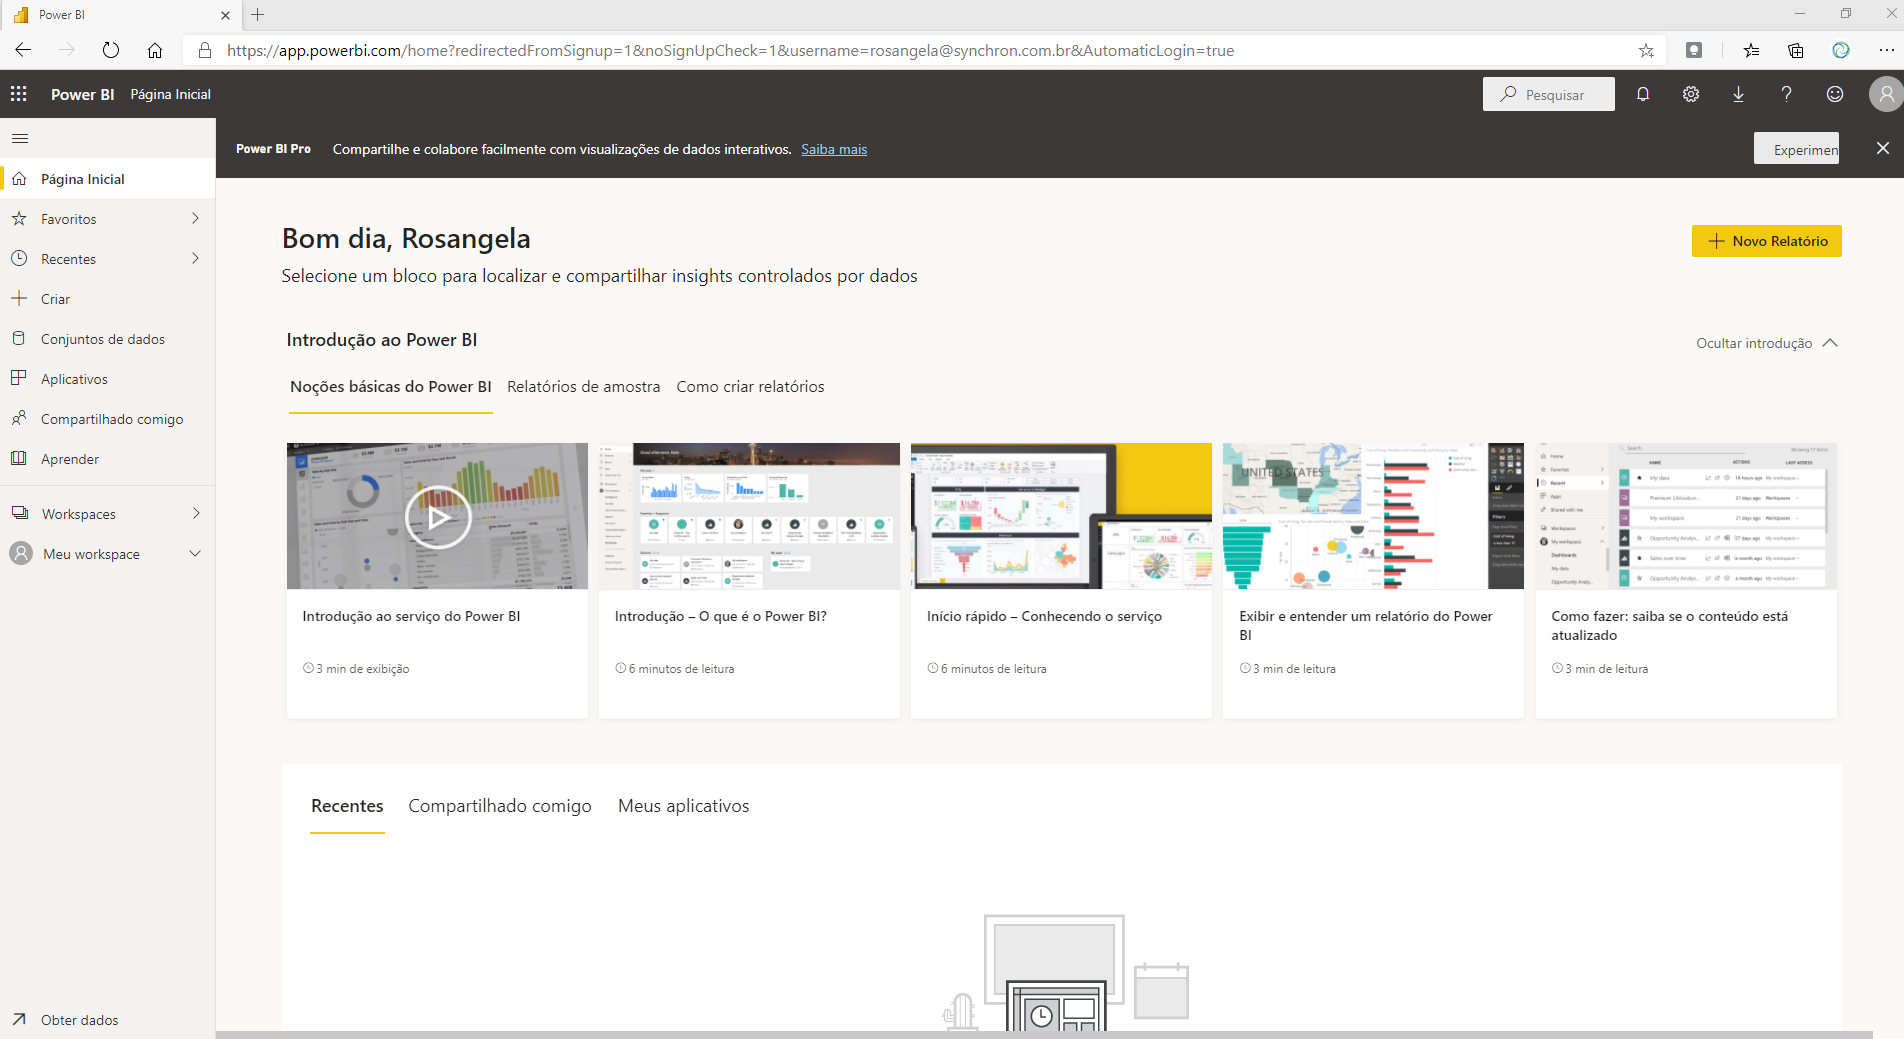The height and width of the screenshot is (1039, 1904).
Task: Click Criar label in the sidebar
Action: 56,299
